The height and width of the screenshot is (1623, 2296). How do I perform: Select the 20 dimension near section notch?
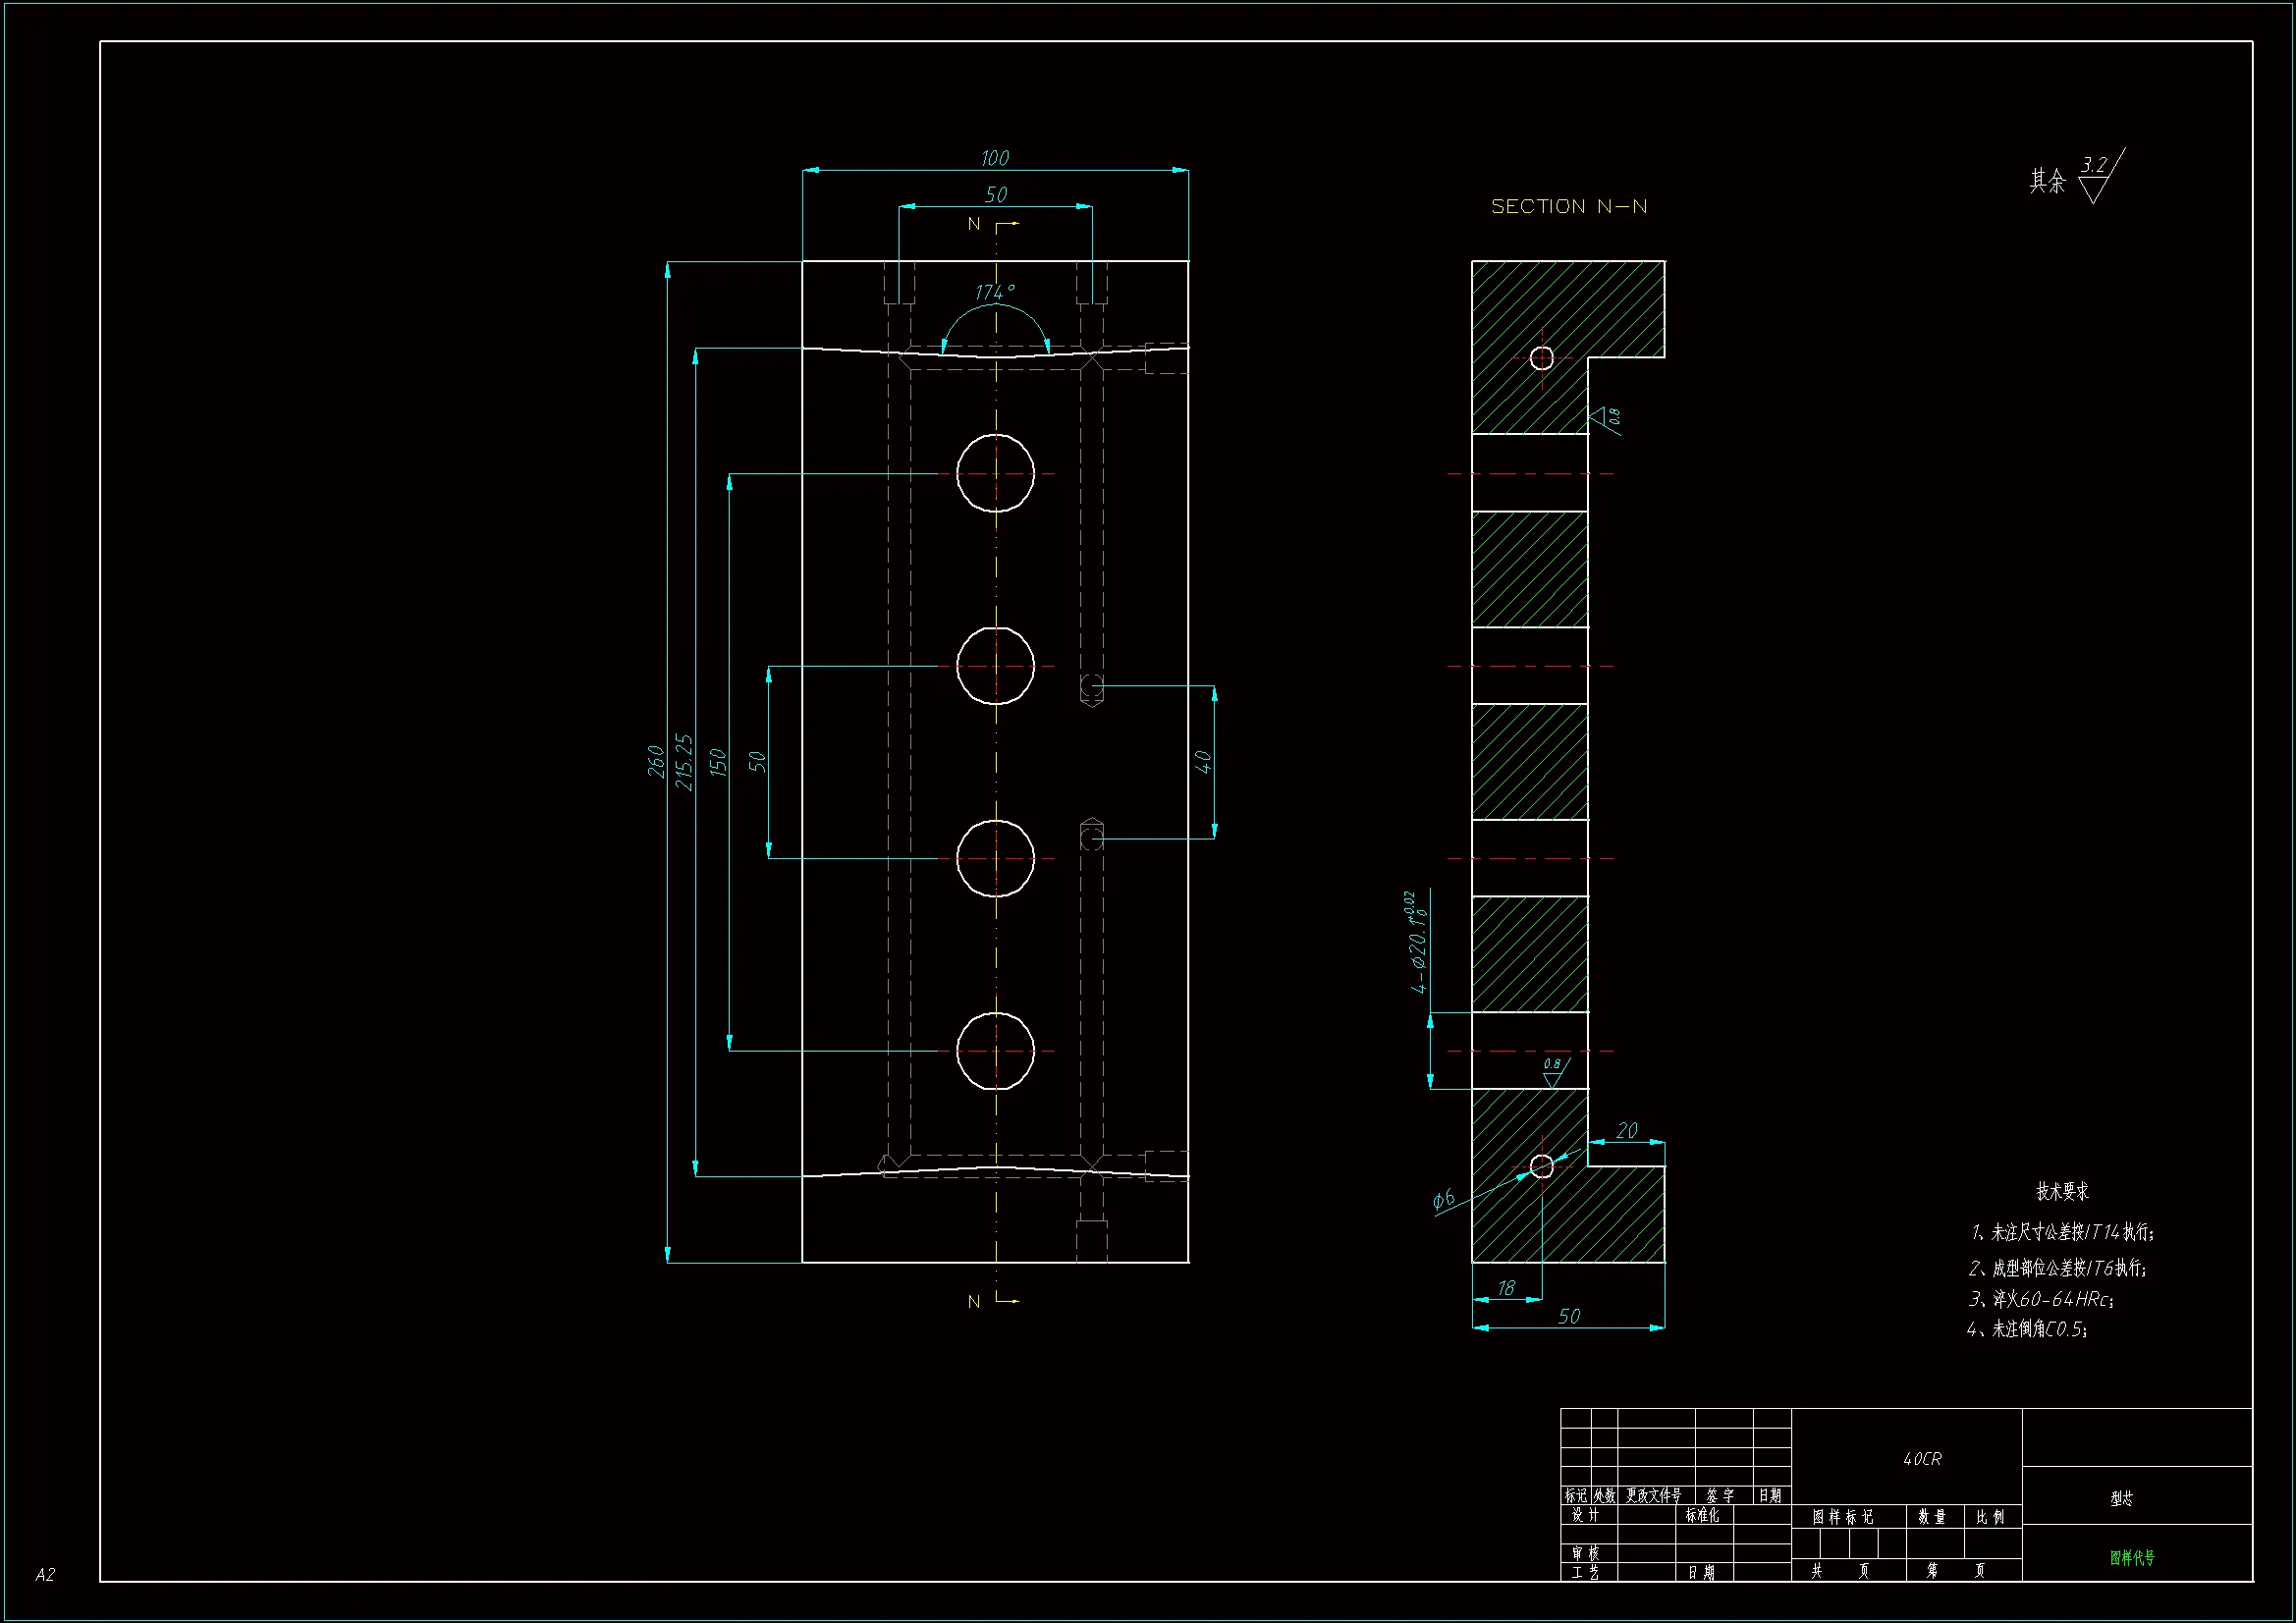click(1627, 1130)
